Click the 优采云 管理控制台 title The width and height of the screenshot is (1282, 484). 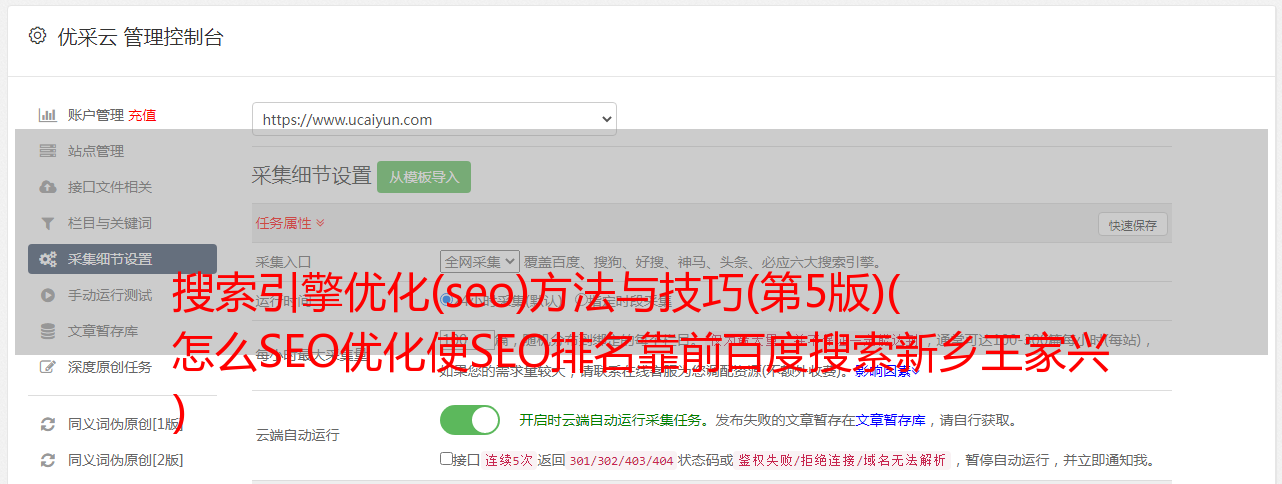pyautogui.click(x=140, y=37)
